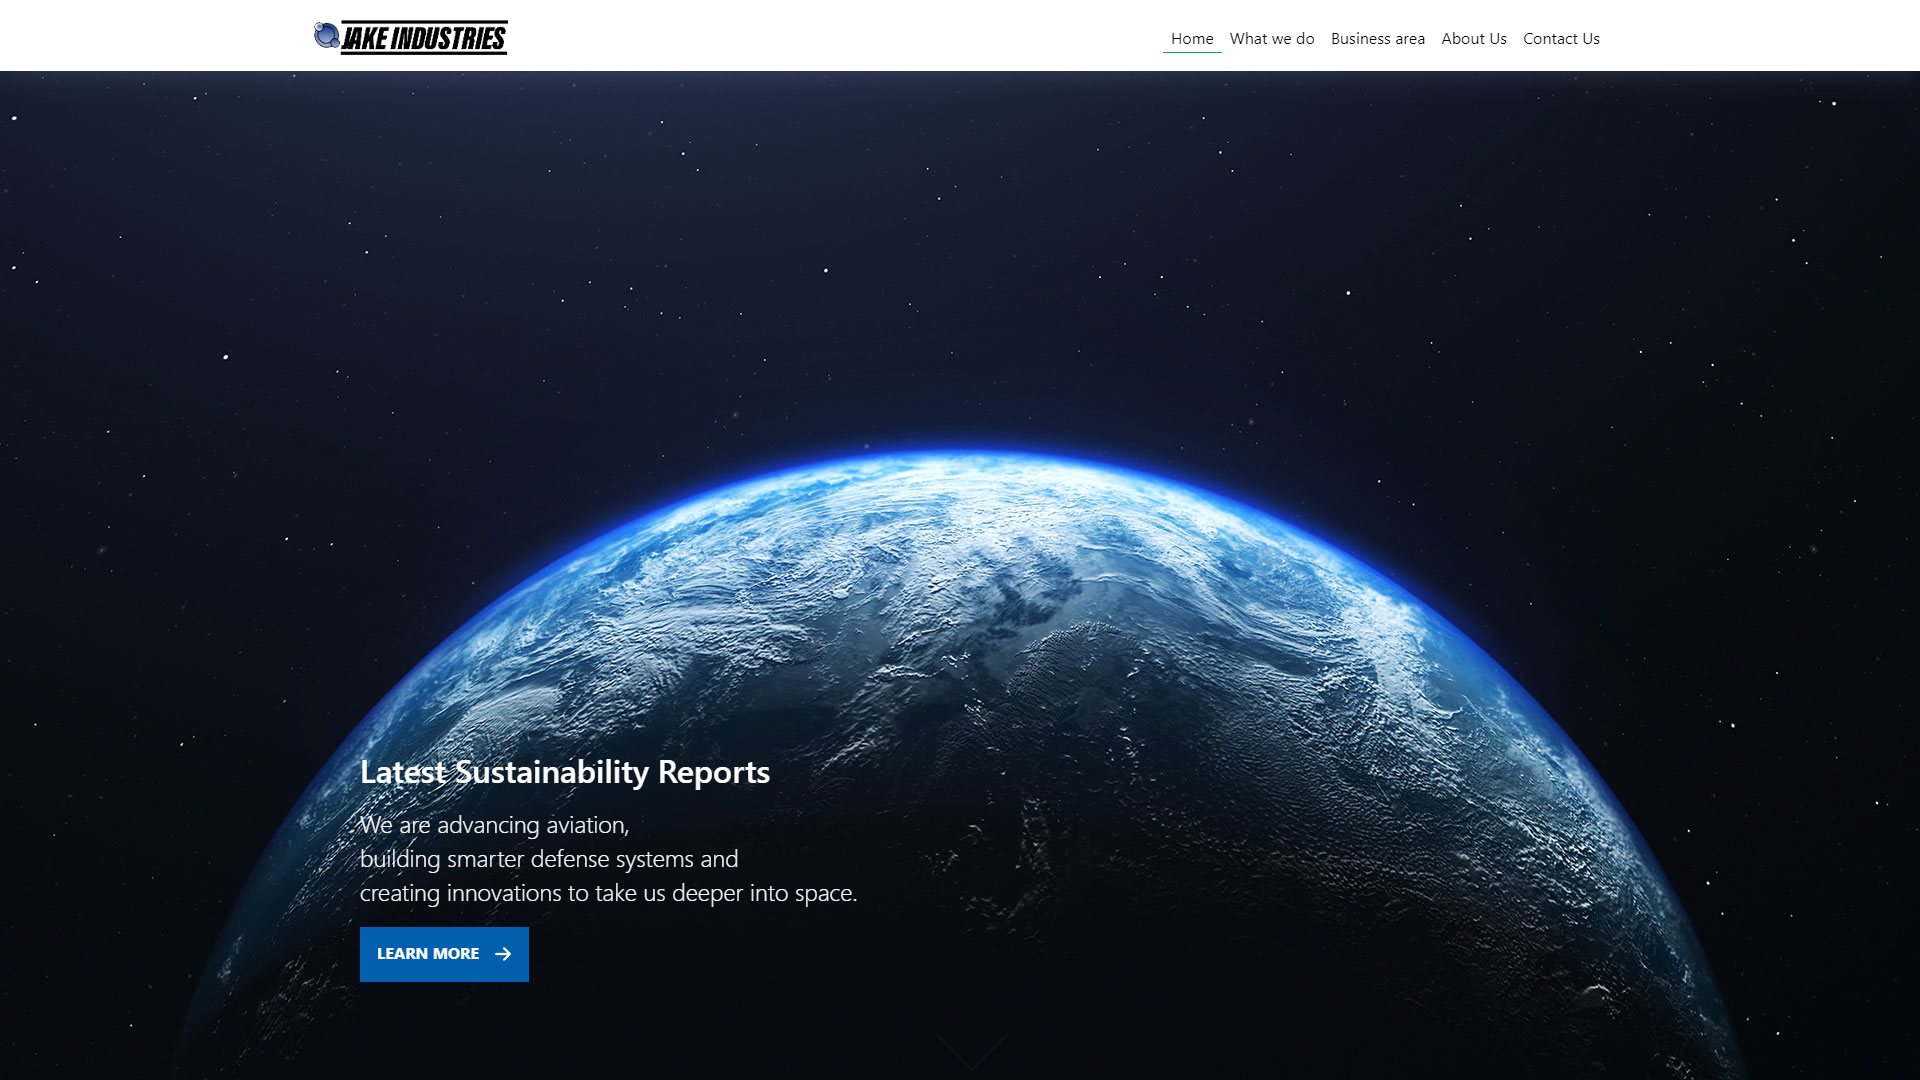Viewport: 1920px width, 1080px height.
Task: Click the word Sustainability in the headline
Action: [x=552, y=772]
